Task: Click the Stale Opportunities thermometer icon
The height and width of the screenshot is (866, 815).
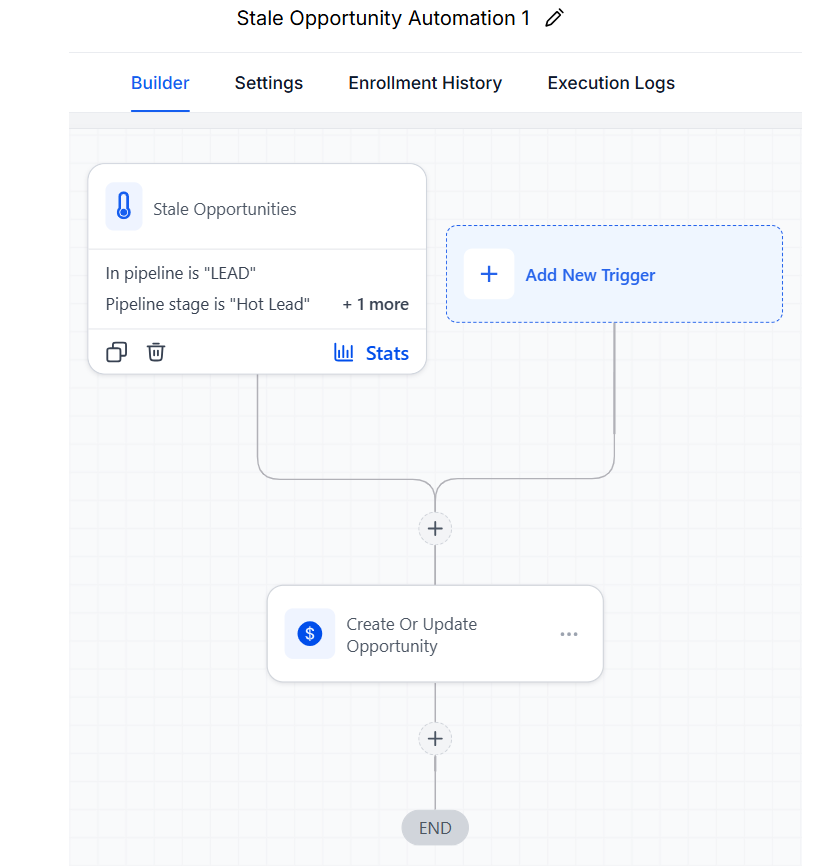Action: click(124, 206)
